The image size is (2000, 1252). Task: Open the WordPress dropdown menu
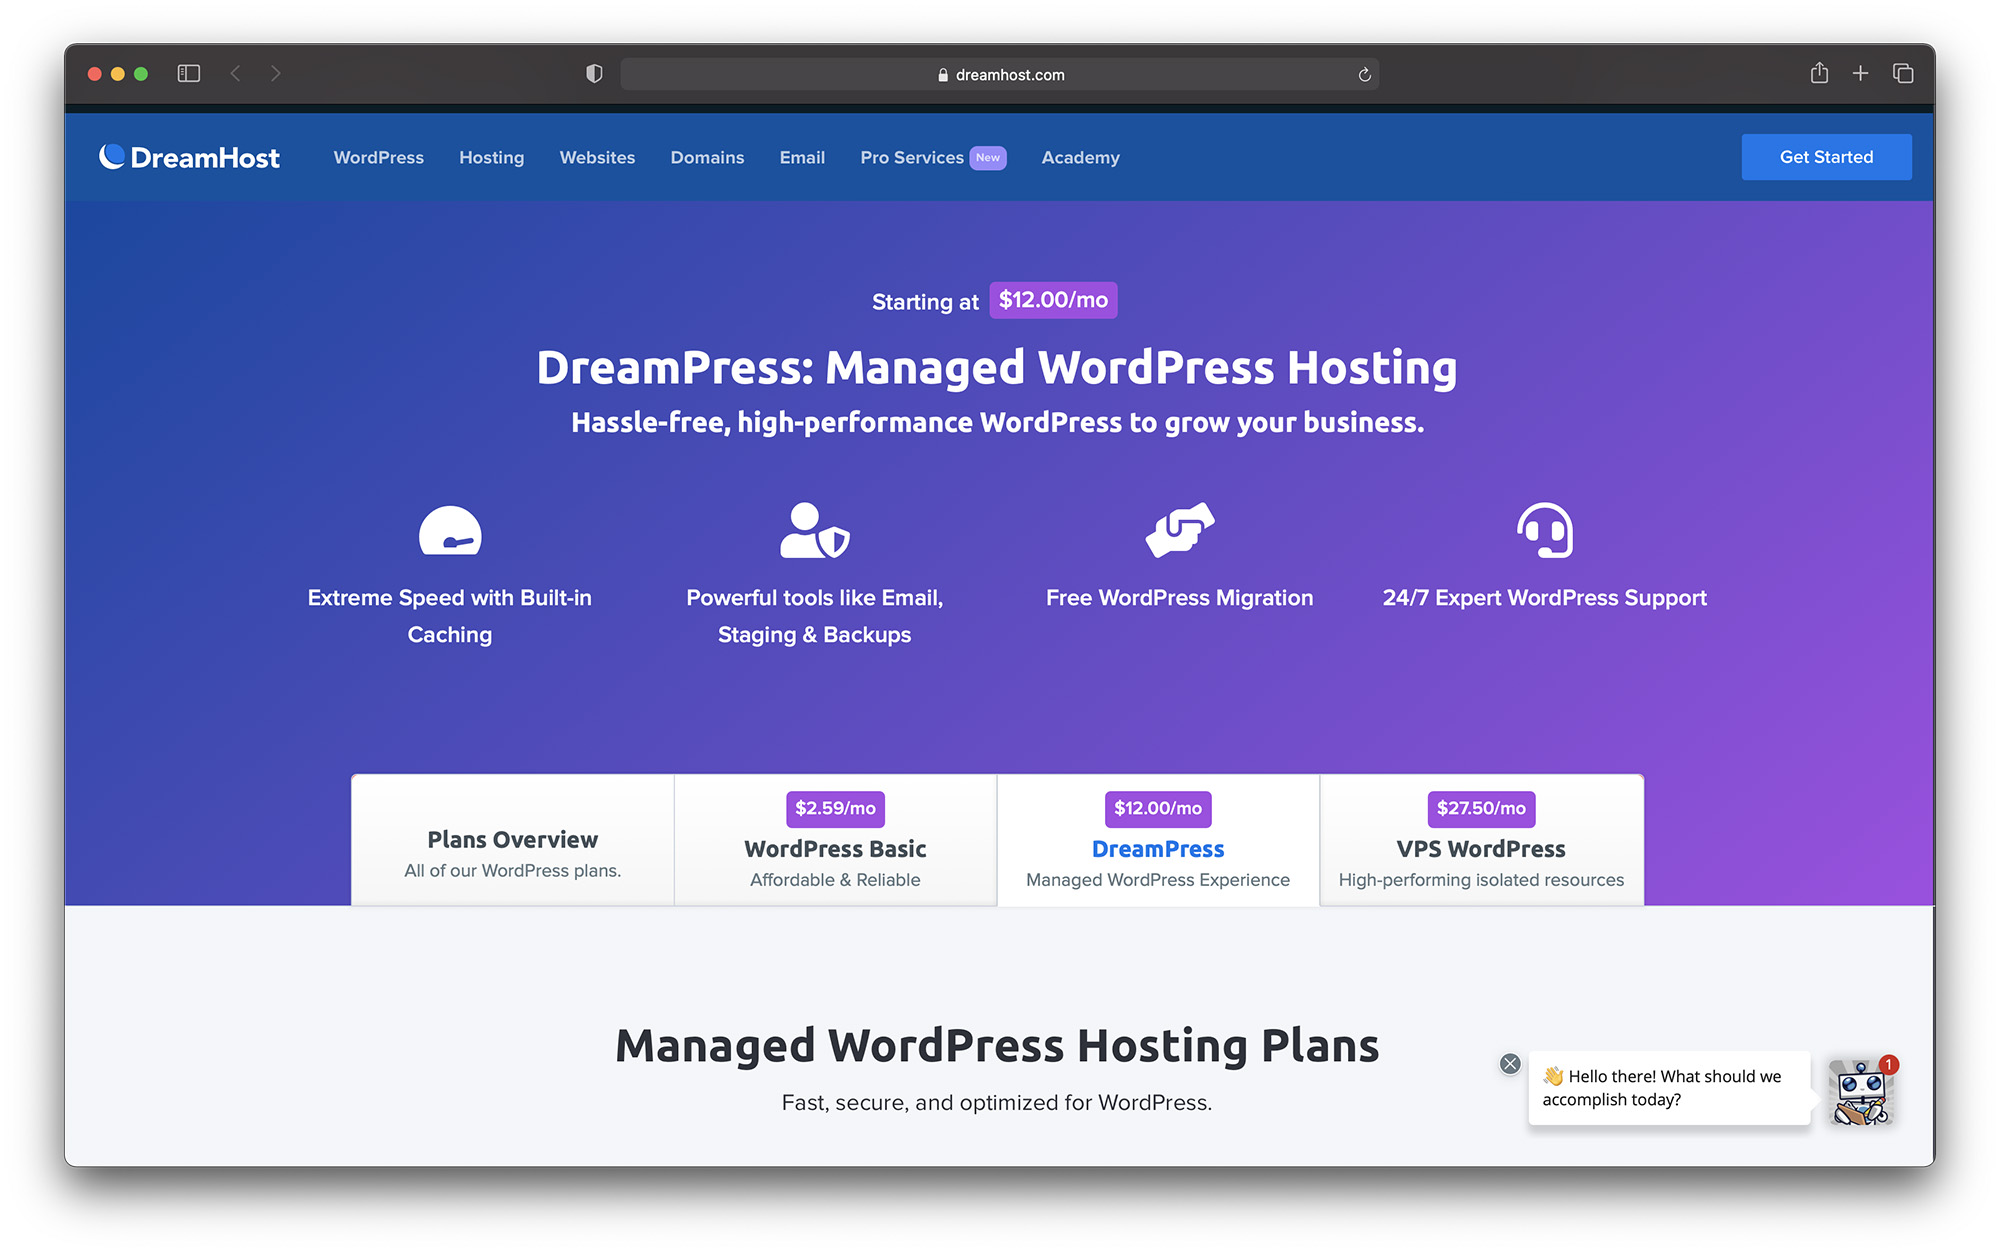(x=378, y=157)
